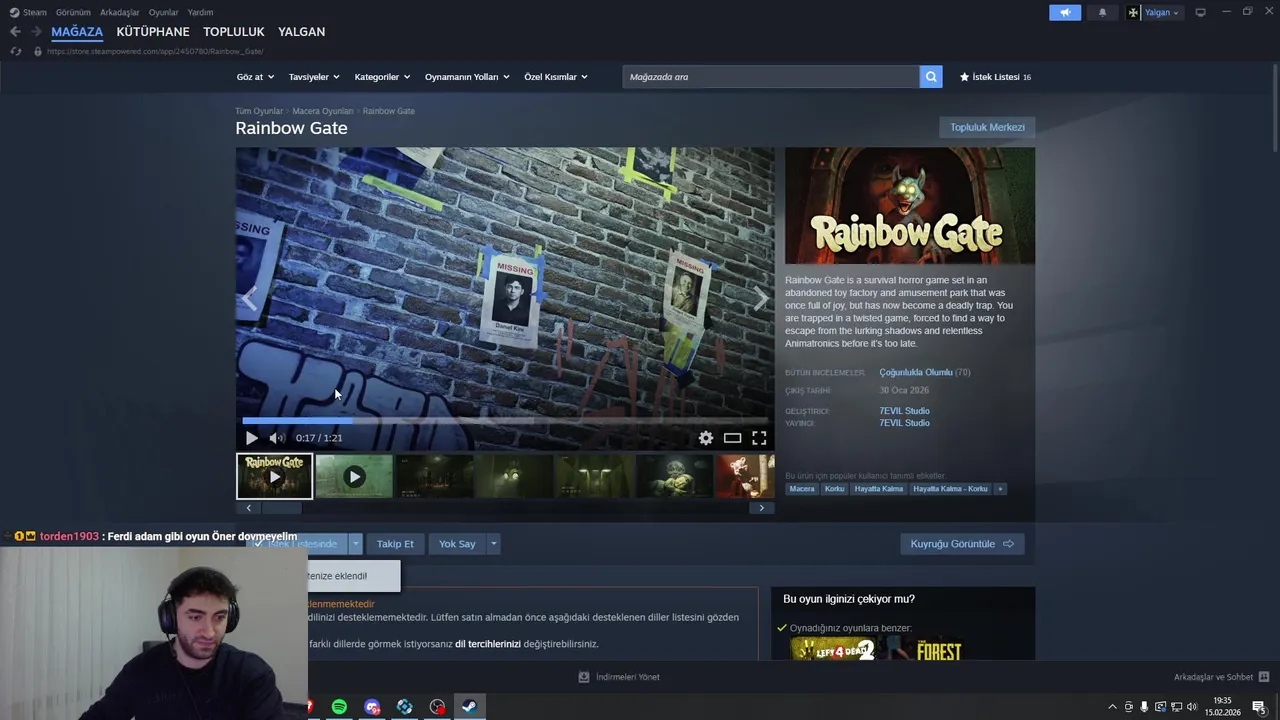The image size is (1280, 720).
Task: Open developer 7EVIL Studio link
Action: (x=904, y=411)
